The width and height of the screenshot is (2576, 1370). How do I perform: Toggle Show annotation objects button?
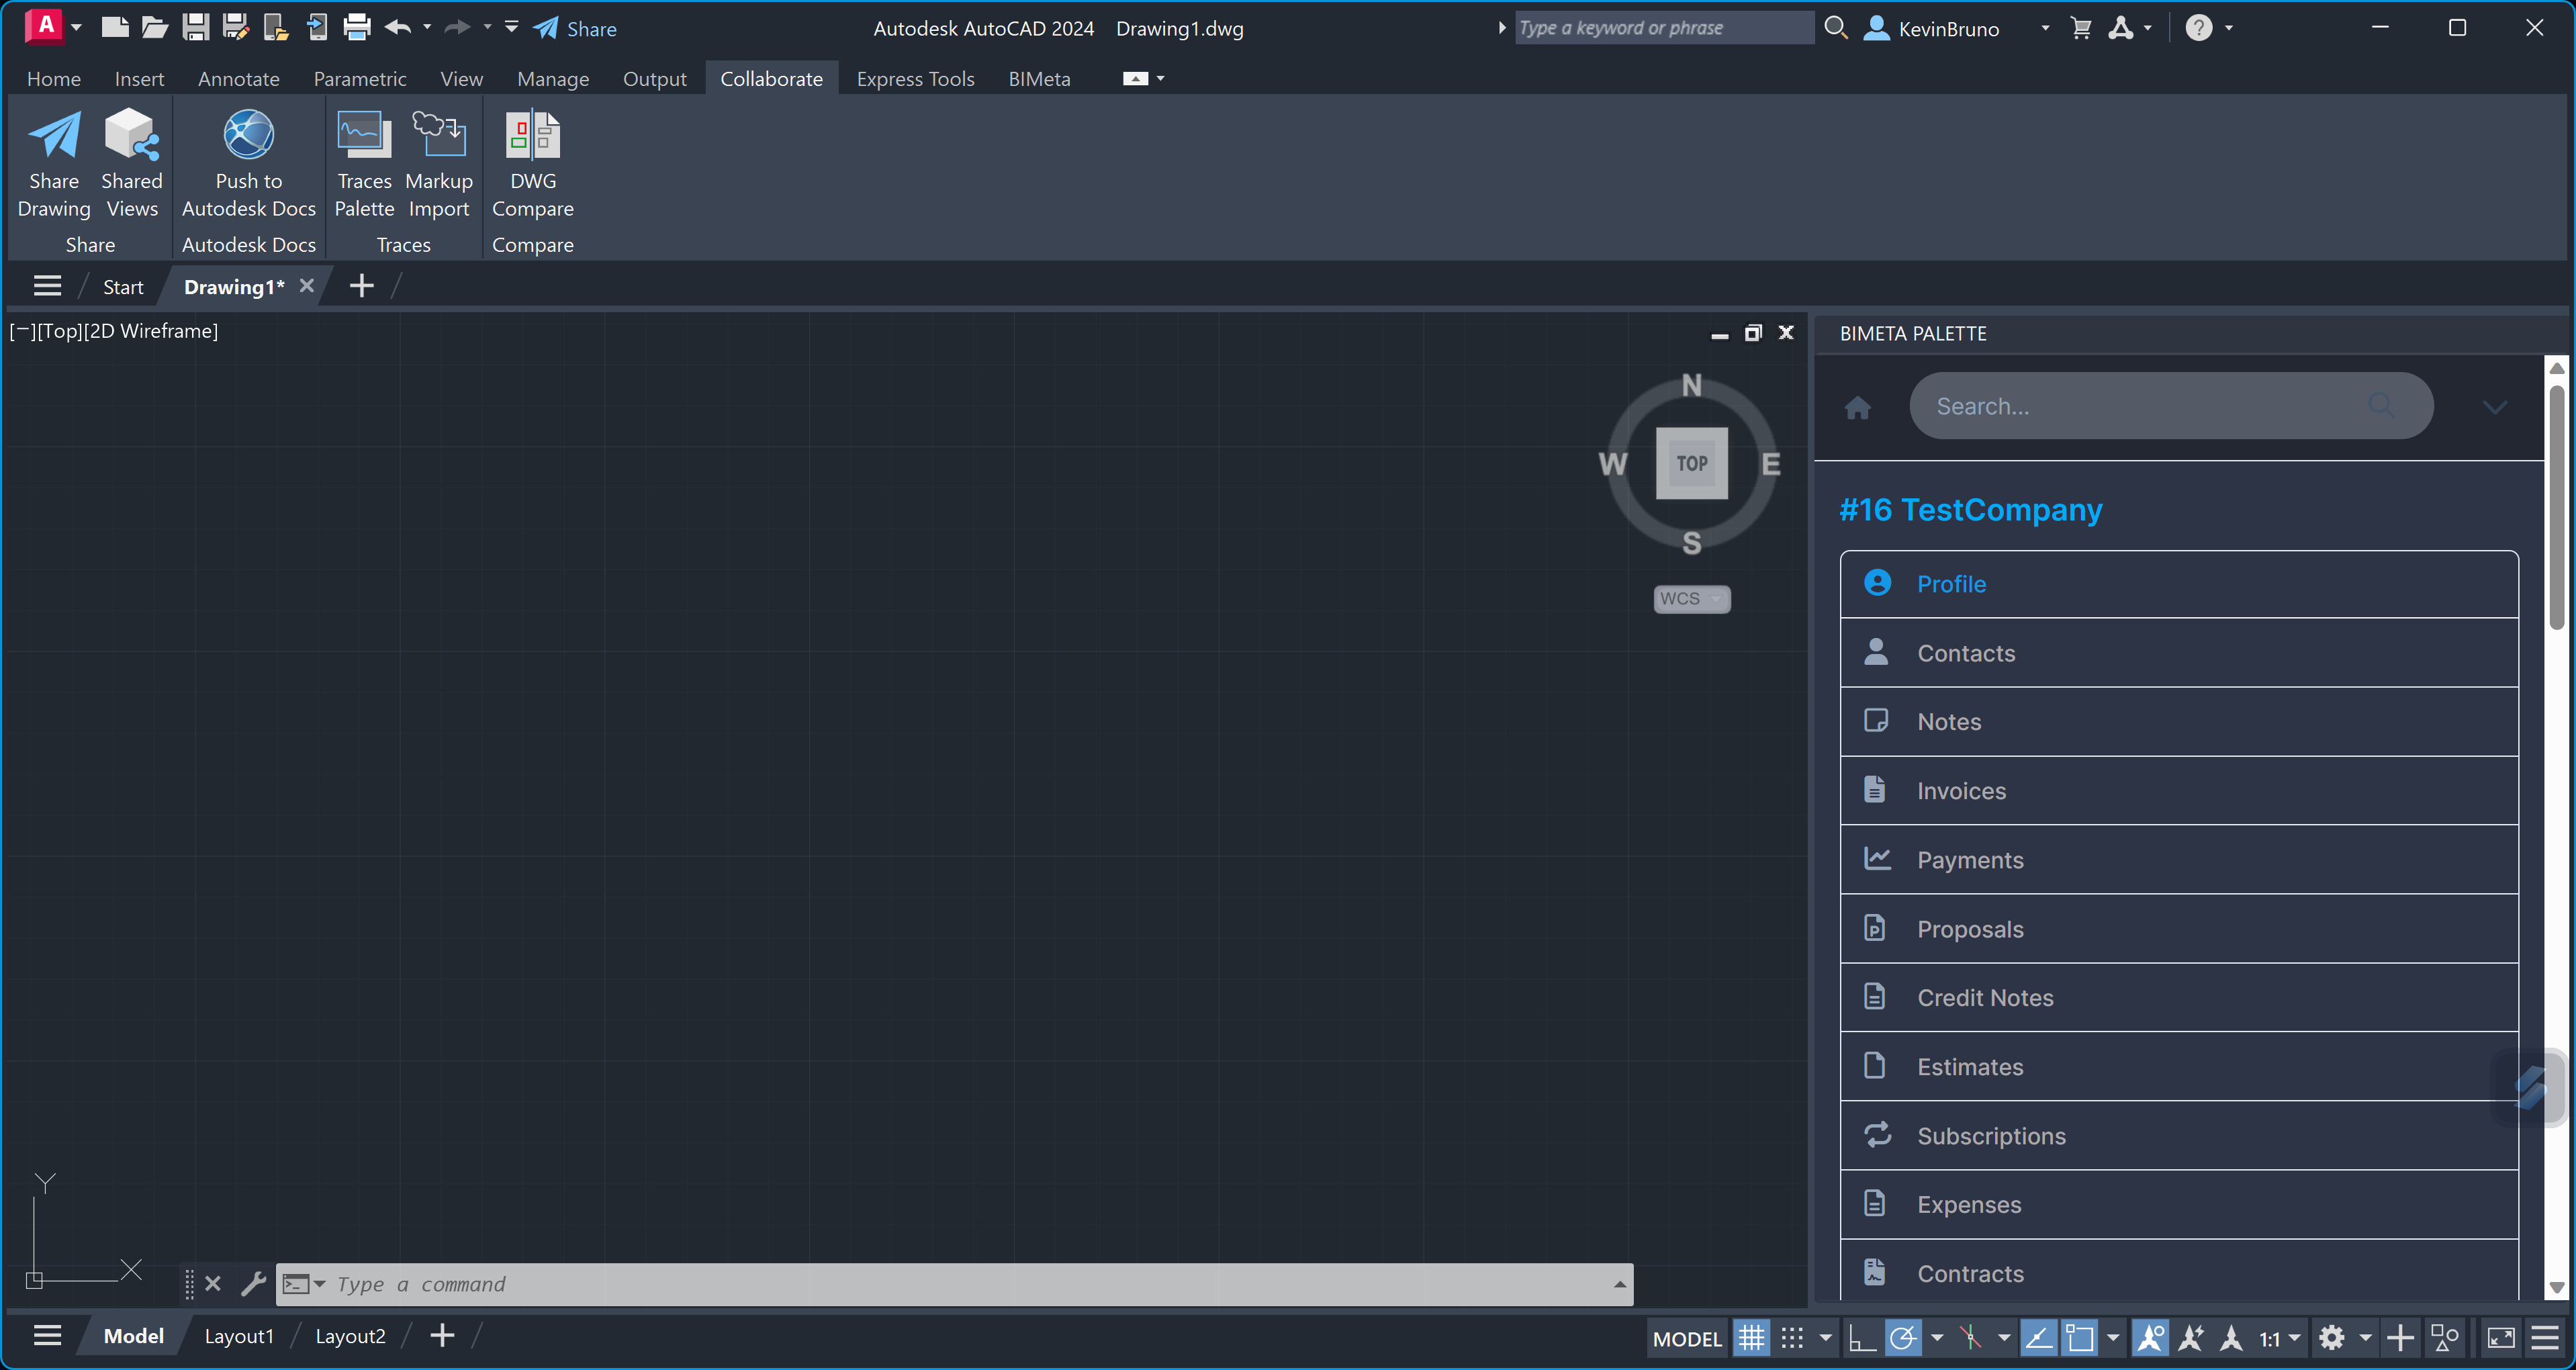click(2150, 1337)
